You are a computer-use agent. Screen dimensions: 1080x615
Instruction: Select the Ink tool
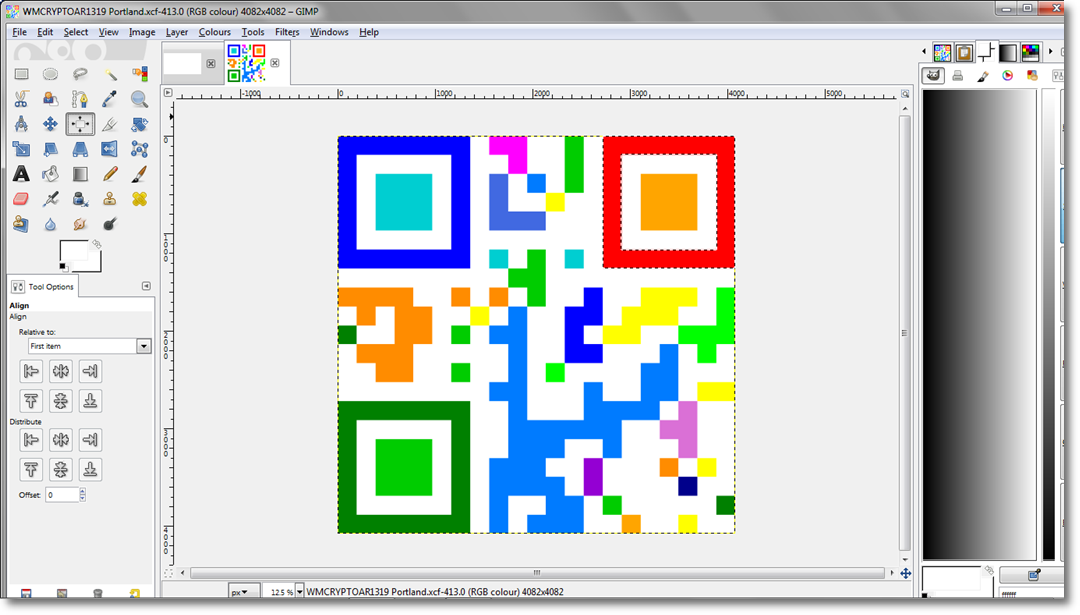80,199
